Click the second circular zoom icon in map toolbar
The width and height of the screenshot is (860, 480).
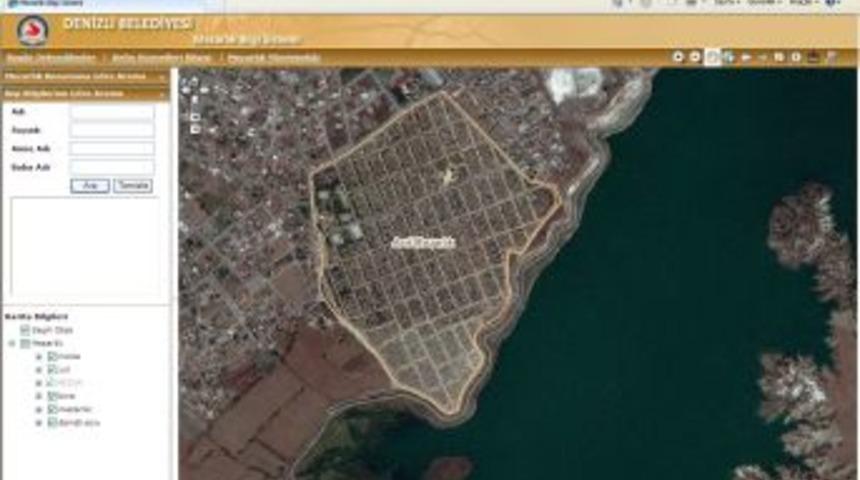[694, 57]
